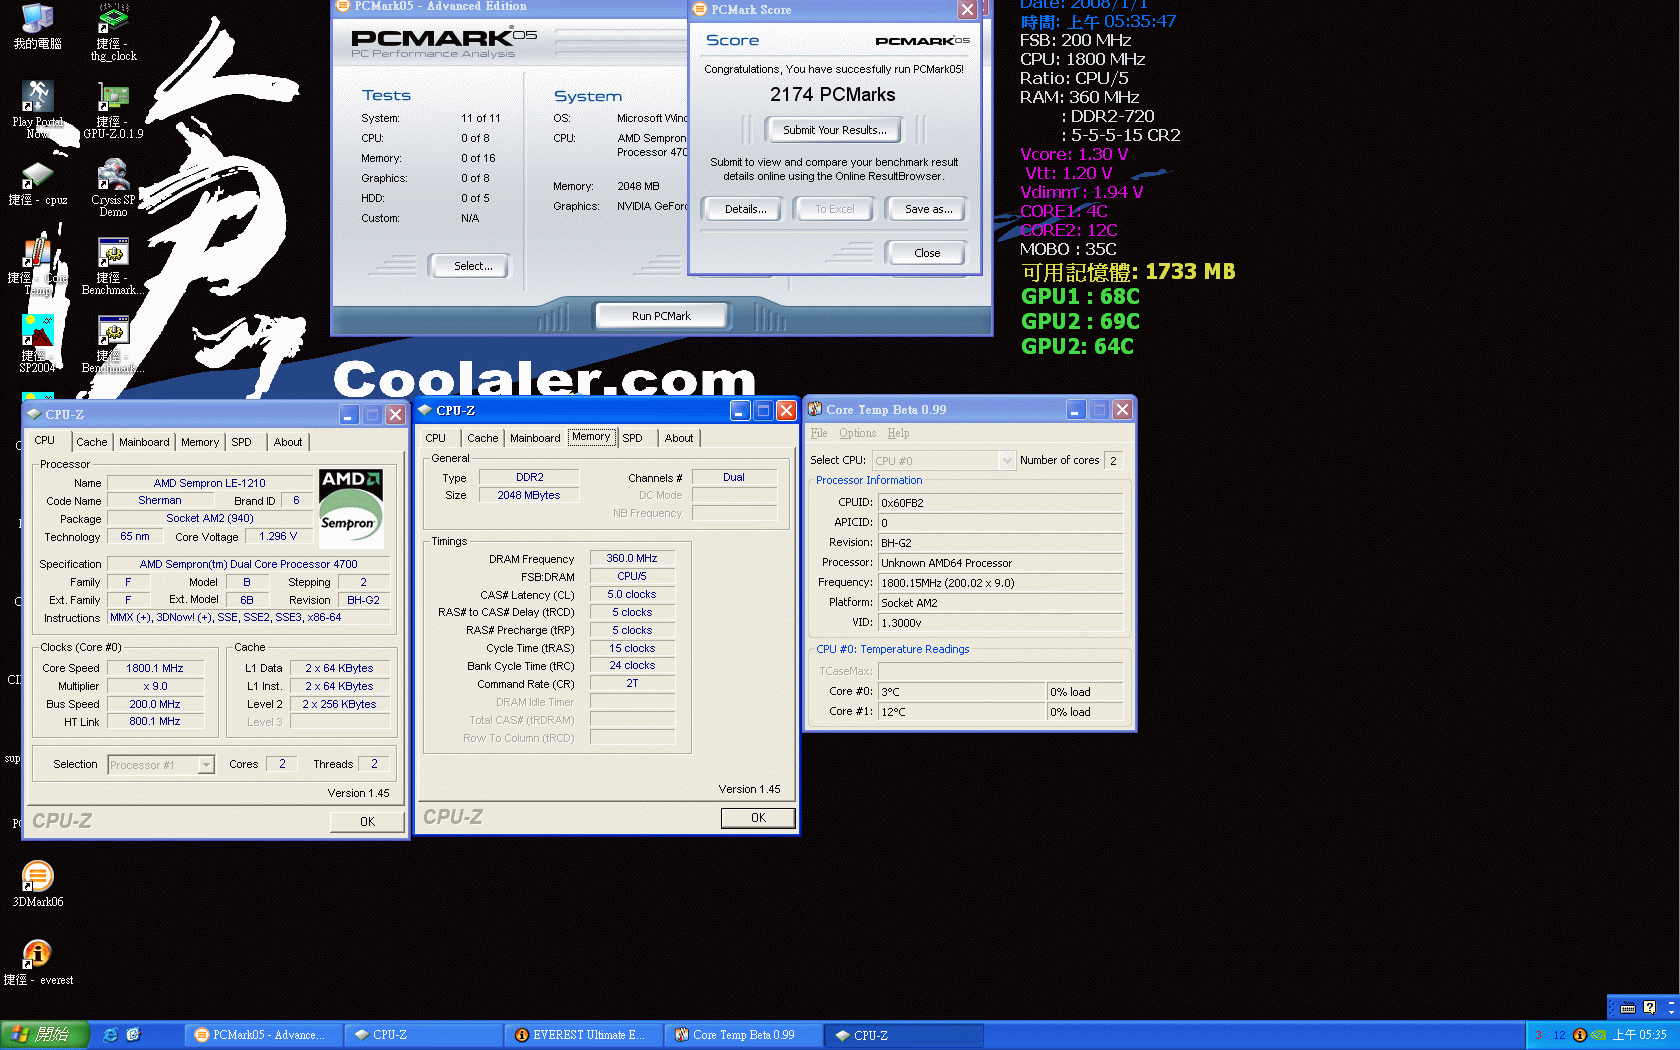Image resolution: width=1680 pixels, height=1050 pixels.
Task: Launch the Play Portal Now shortcut
Action: pyautogui.click(x=37, y=109)
